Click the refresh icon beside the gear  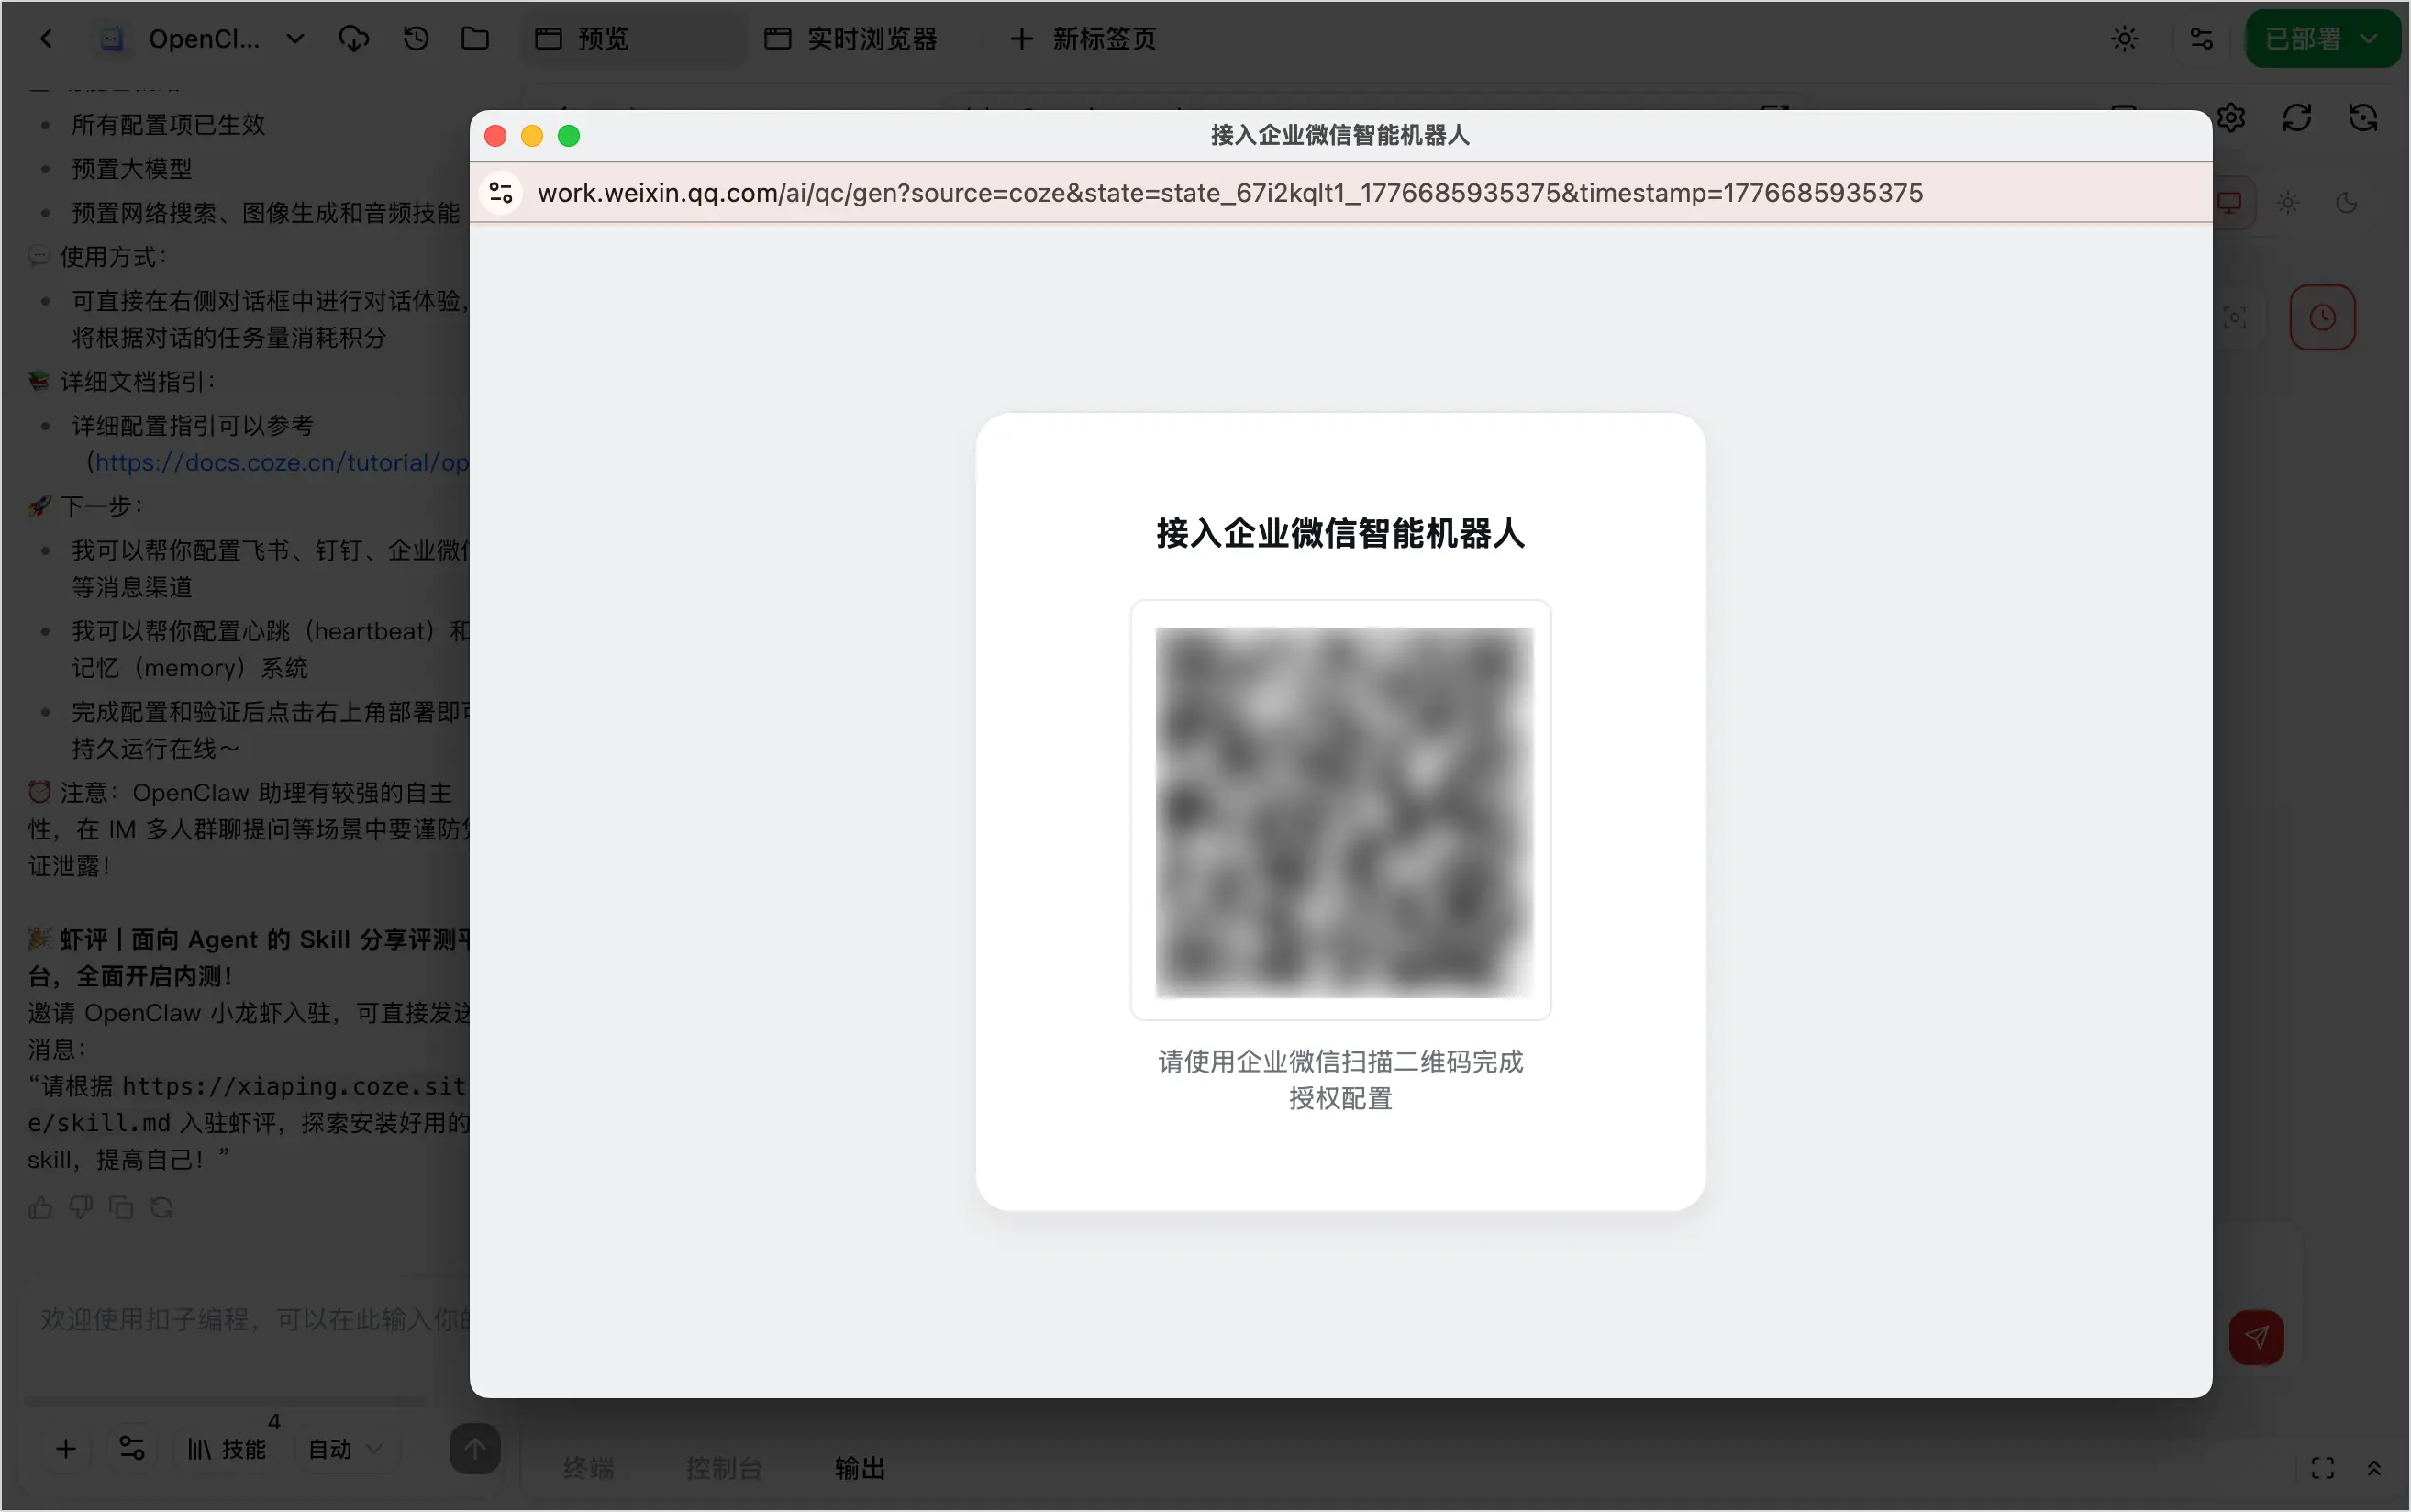coord(2297,118)
